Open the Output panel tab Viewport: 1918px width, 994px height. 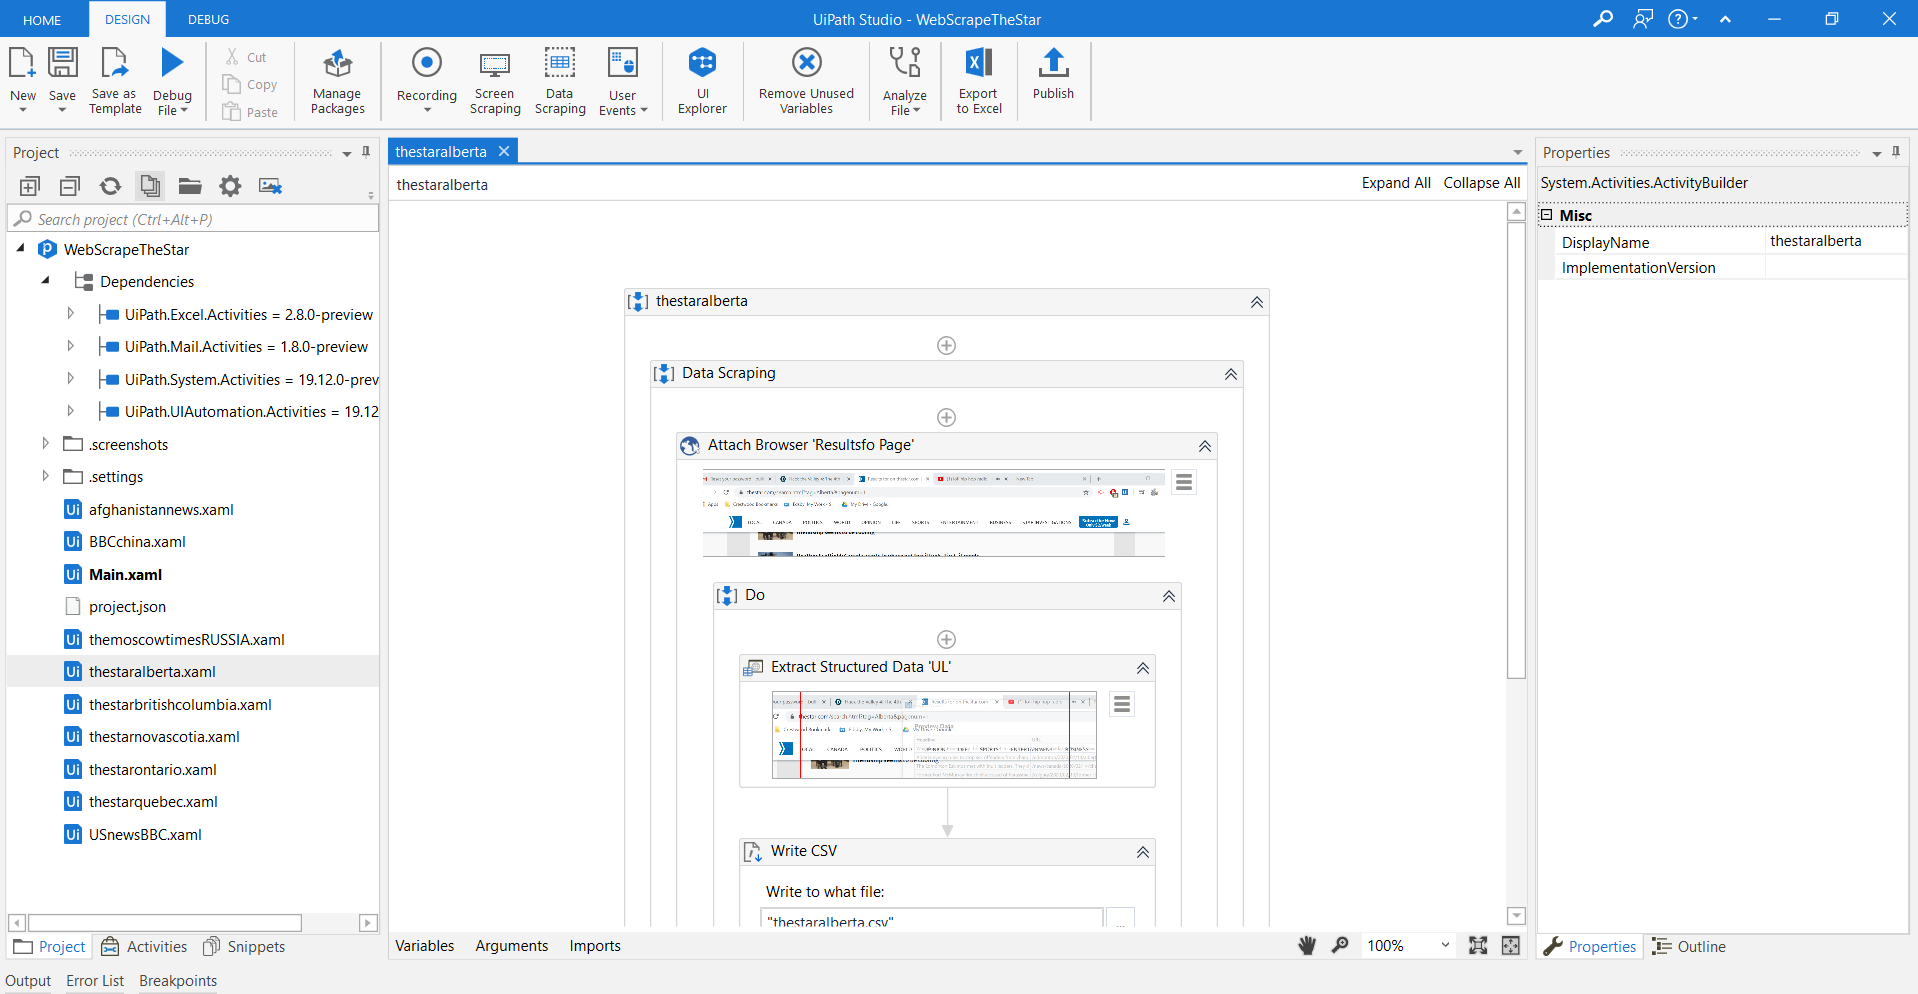[28, 981]
